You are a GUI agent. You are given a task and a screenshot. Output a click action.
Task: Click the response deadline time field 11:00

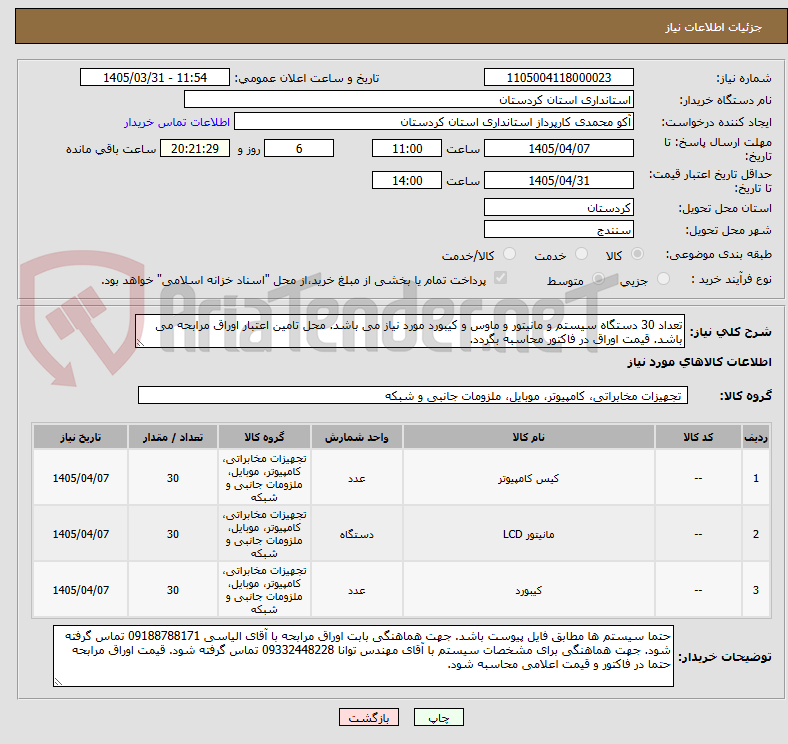point(407,148)
